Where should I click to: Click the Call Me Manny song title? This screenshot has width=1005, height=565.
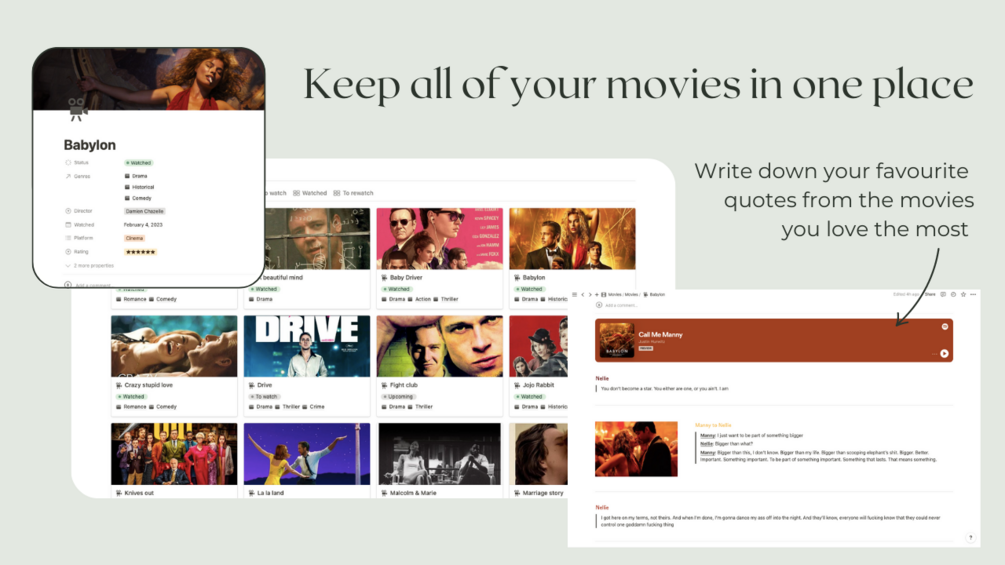coord(660,334)
